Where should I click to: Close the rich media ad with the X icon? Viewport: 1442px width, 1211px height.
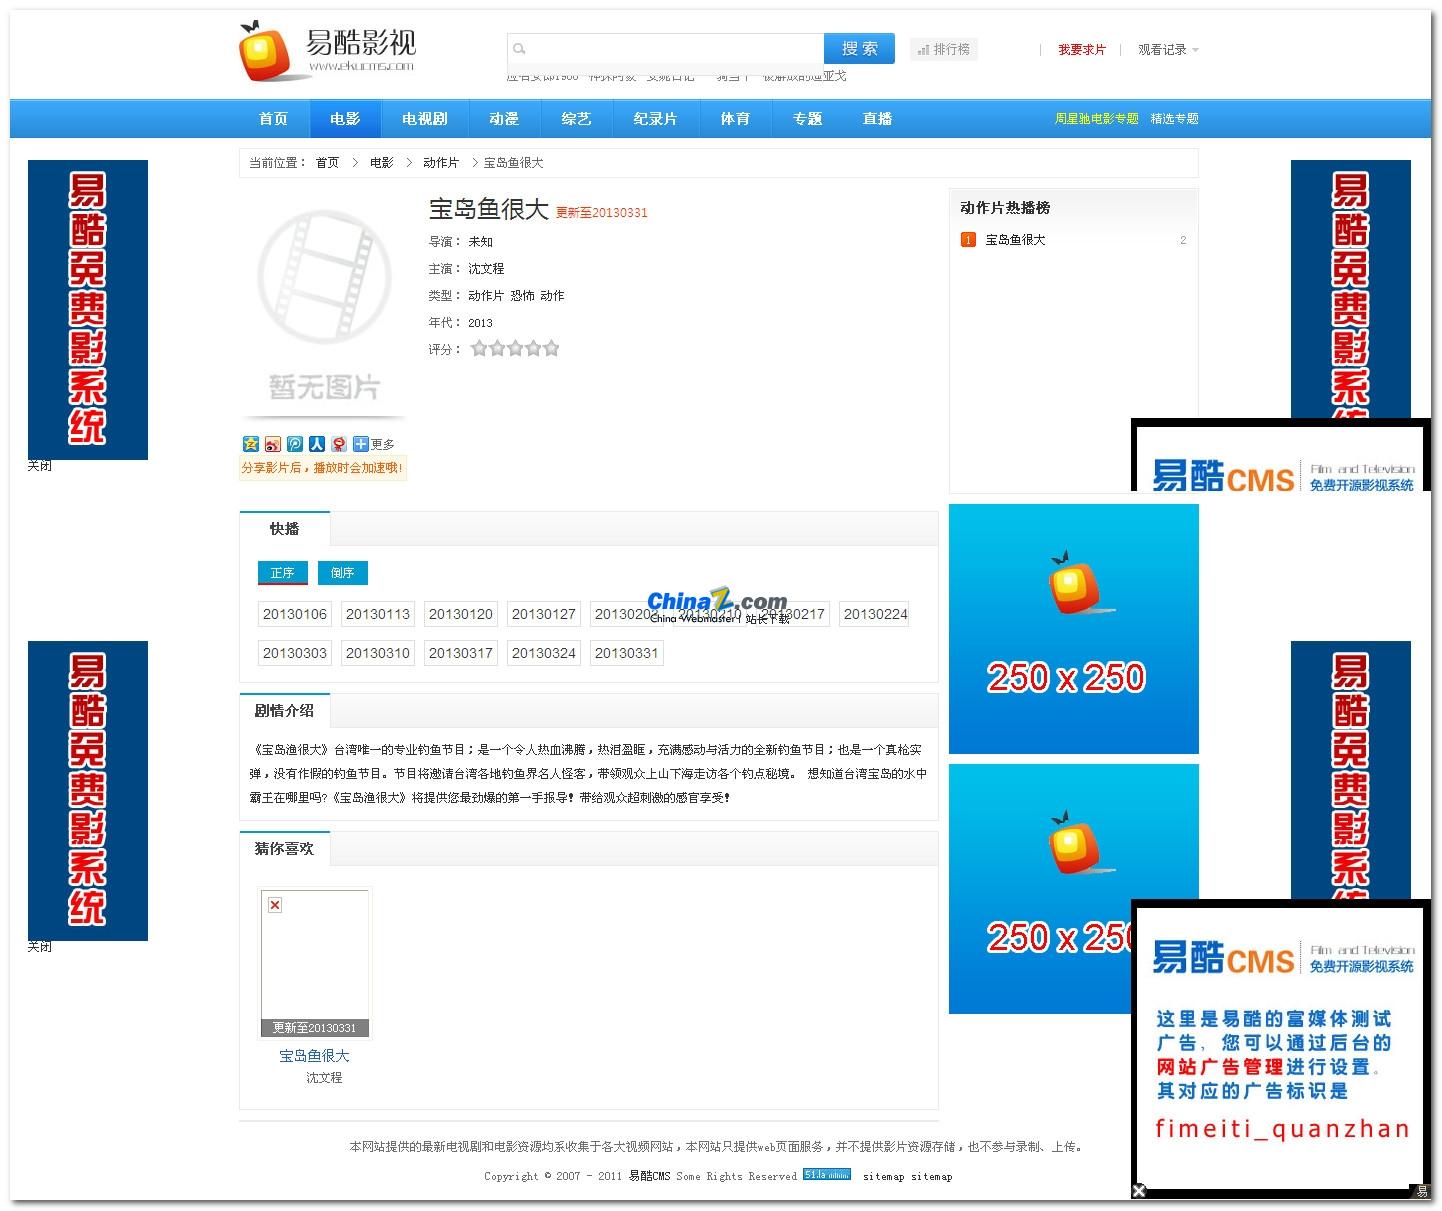1138,1190
